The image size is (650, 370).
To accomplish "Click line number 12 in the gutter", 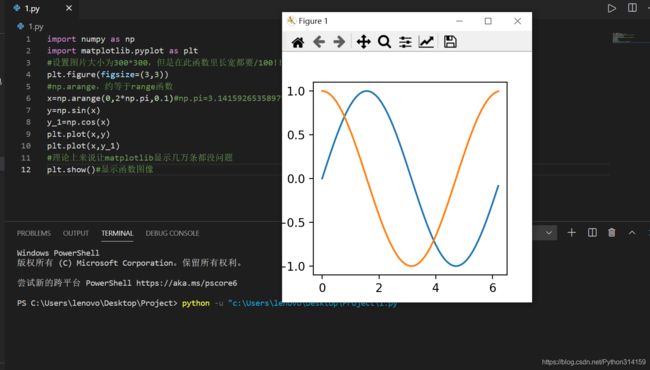I will click(x=26, y=169).
